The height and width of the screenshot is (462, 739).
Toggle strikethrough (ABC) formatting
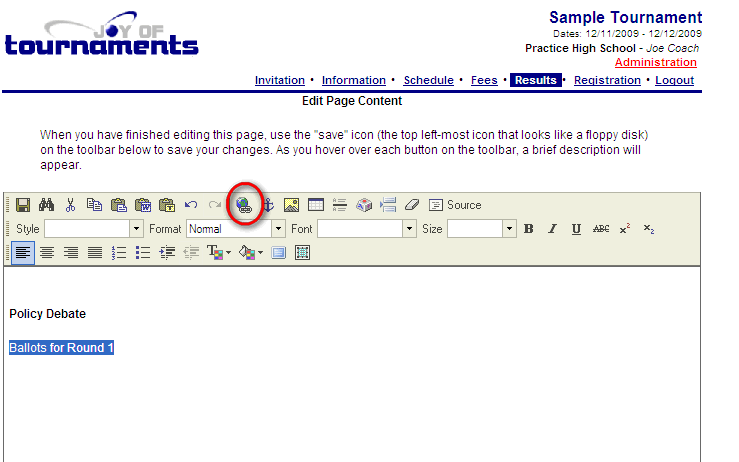(601, 229)
